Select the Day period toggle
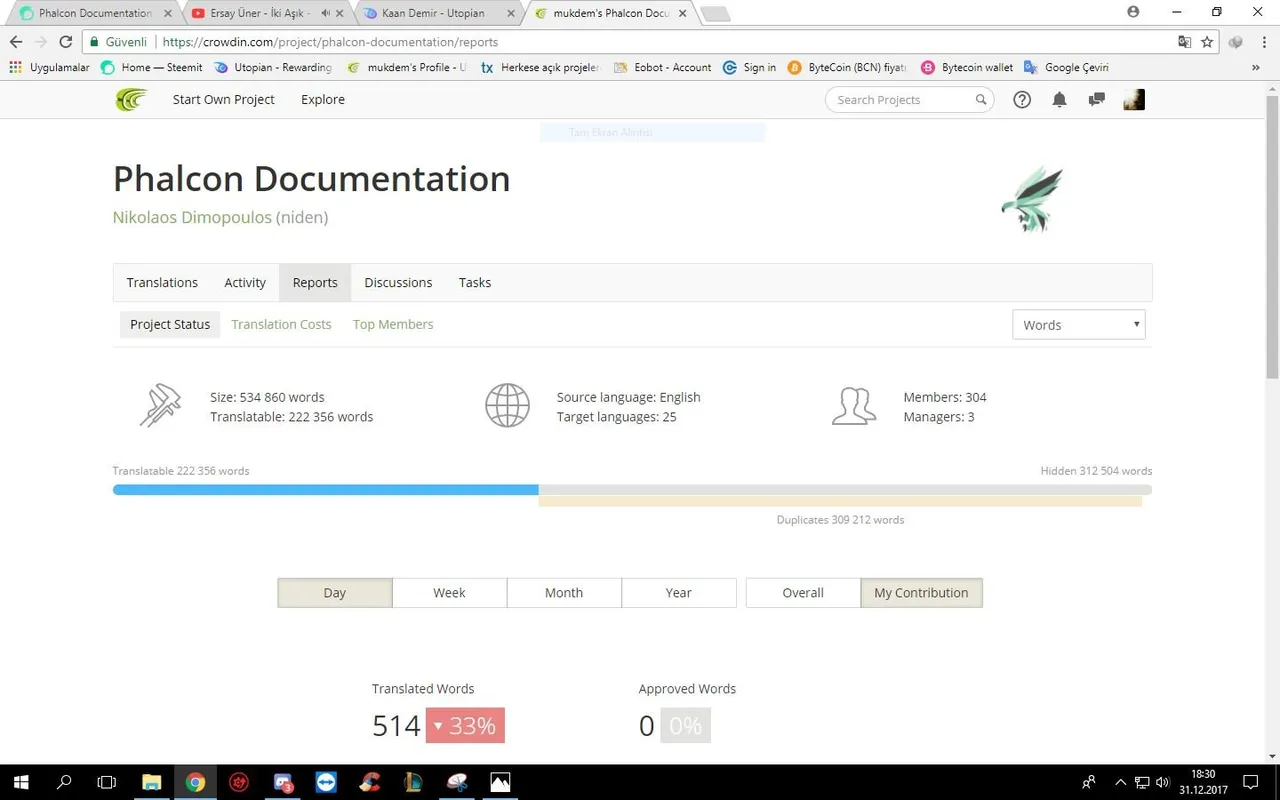The width and height of the screenshot is (1280, 800). point(335,593)
